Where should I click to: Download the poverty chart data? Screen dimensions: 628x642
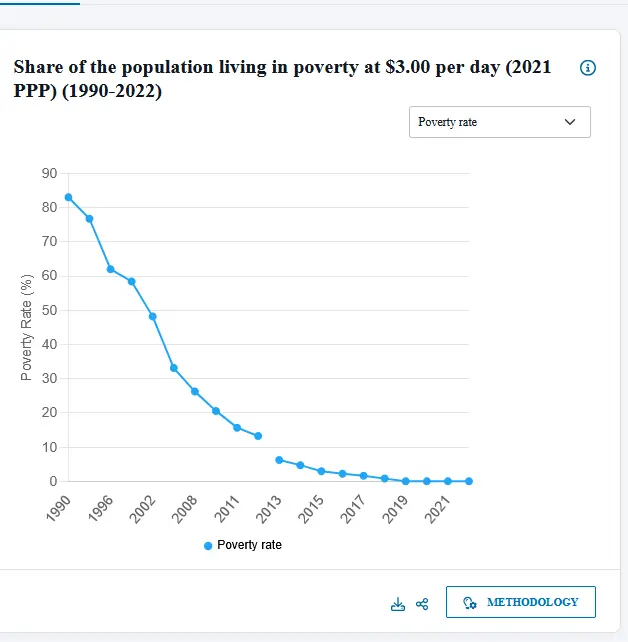[398, 604]
